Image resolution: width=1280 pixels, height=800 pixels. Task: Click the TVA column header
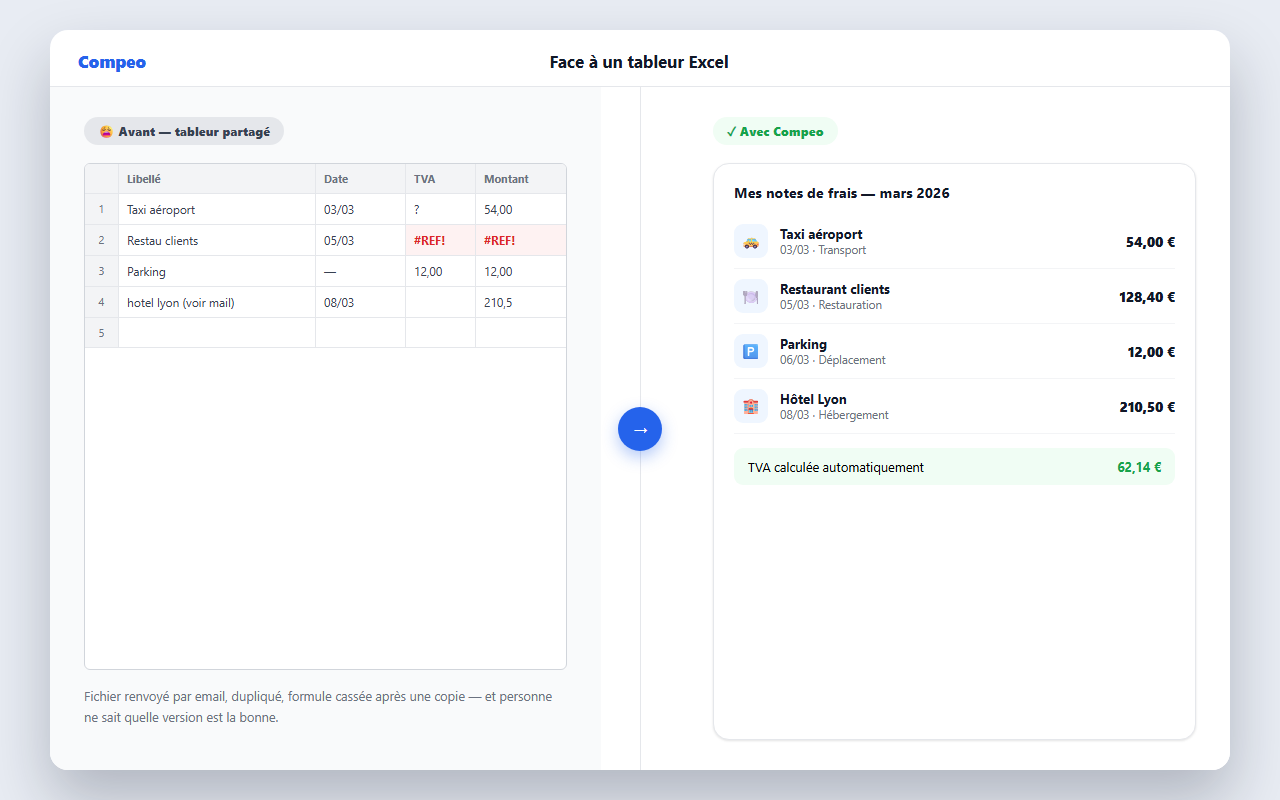coord(441,179)
